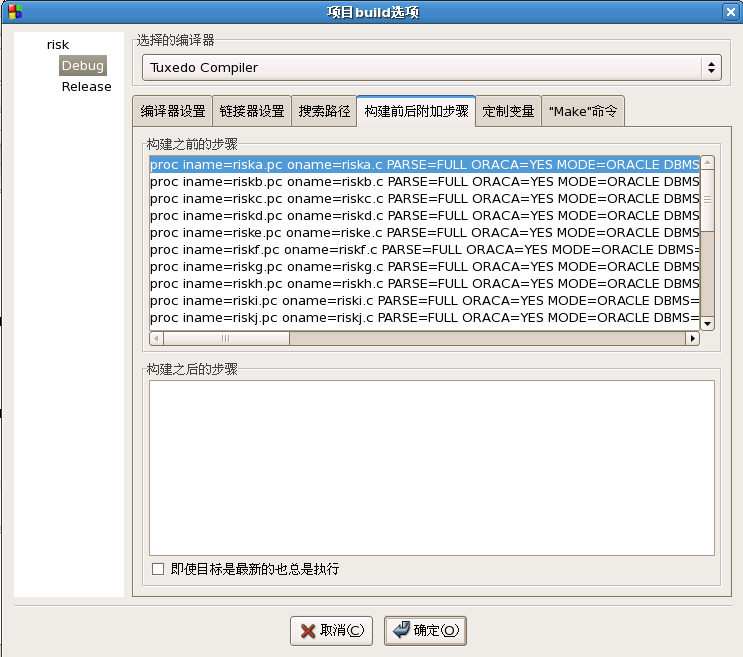Click inside the 构建之后的步骤 text area
Image resolution: width=743 pixels, height=657 pixels.
(x=432, y=468)
